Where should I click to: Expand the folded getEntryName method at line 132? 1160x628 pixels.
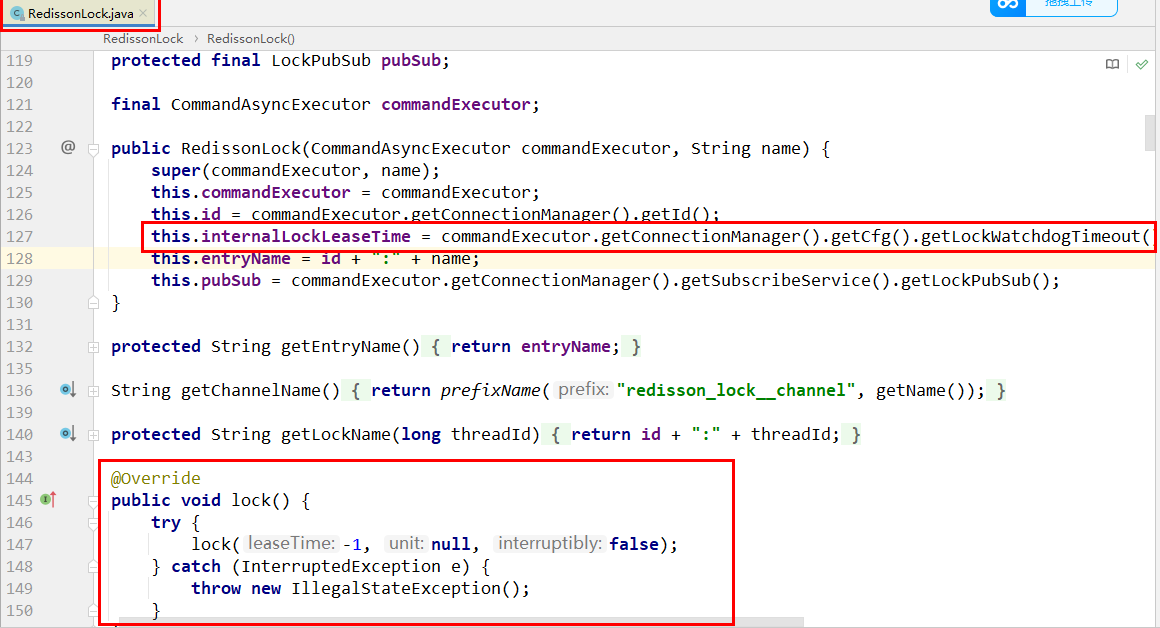(93, 347)
